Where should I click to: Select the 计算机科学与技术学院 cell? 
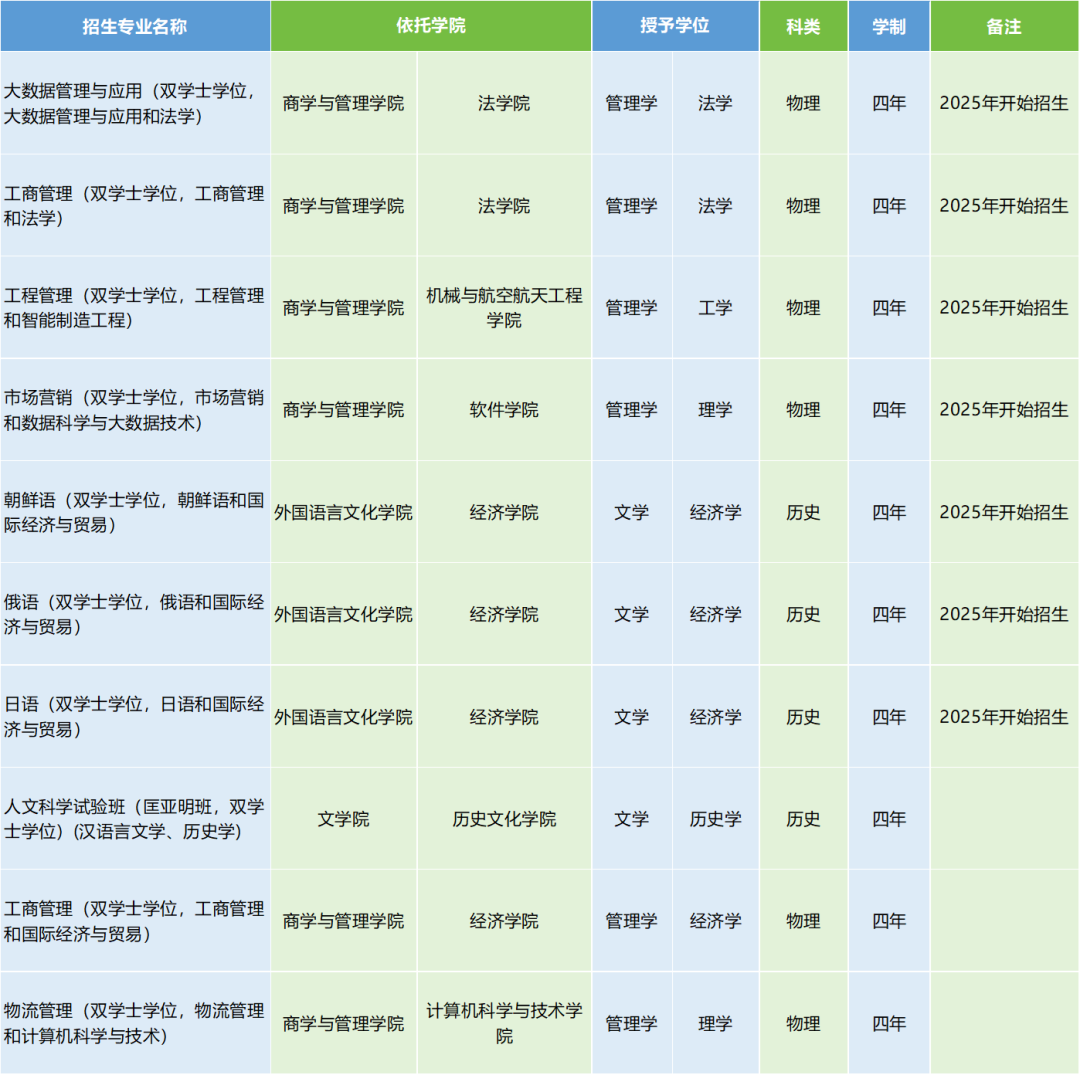pos(504,1023)
